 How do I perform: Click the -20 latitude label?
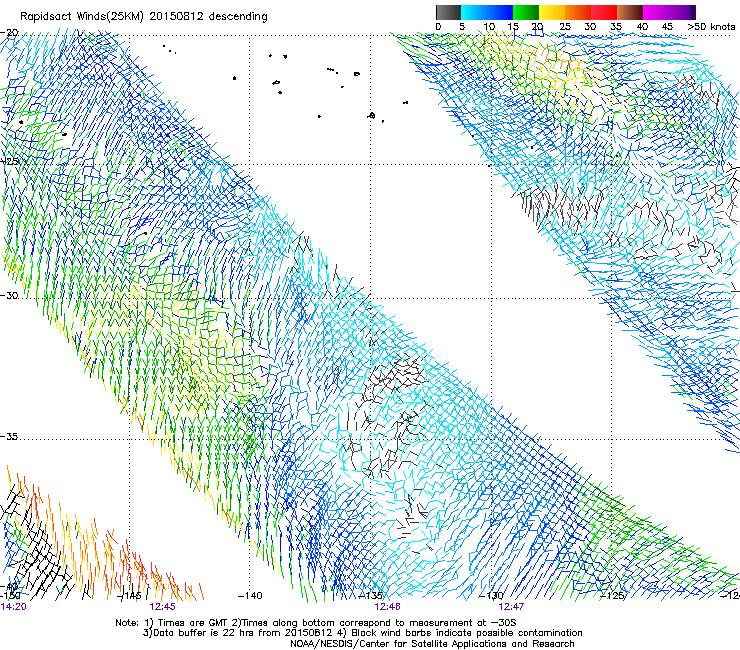9,33
